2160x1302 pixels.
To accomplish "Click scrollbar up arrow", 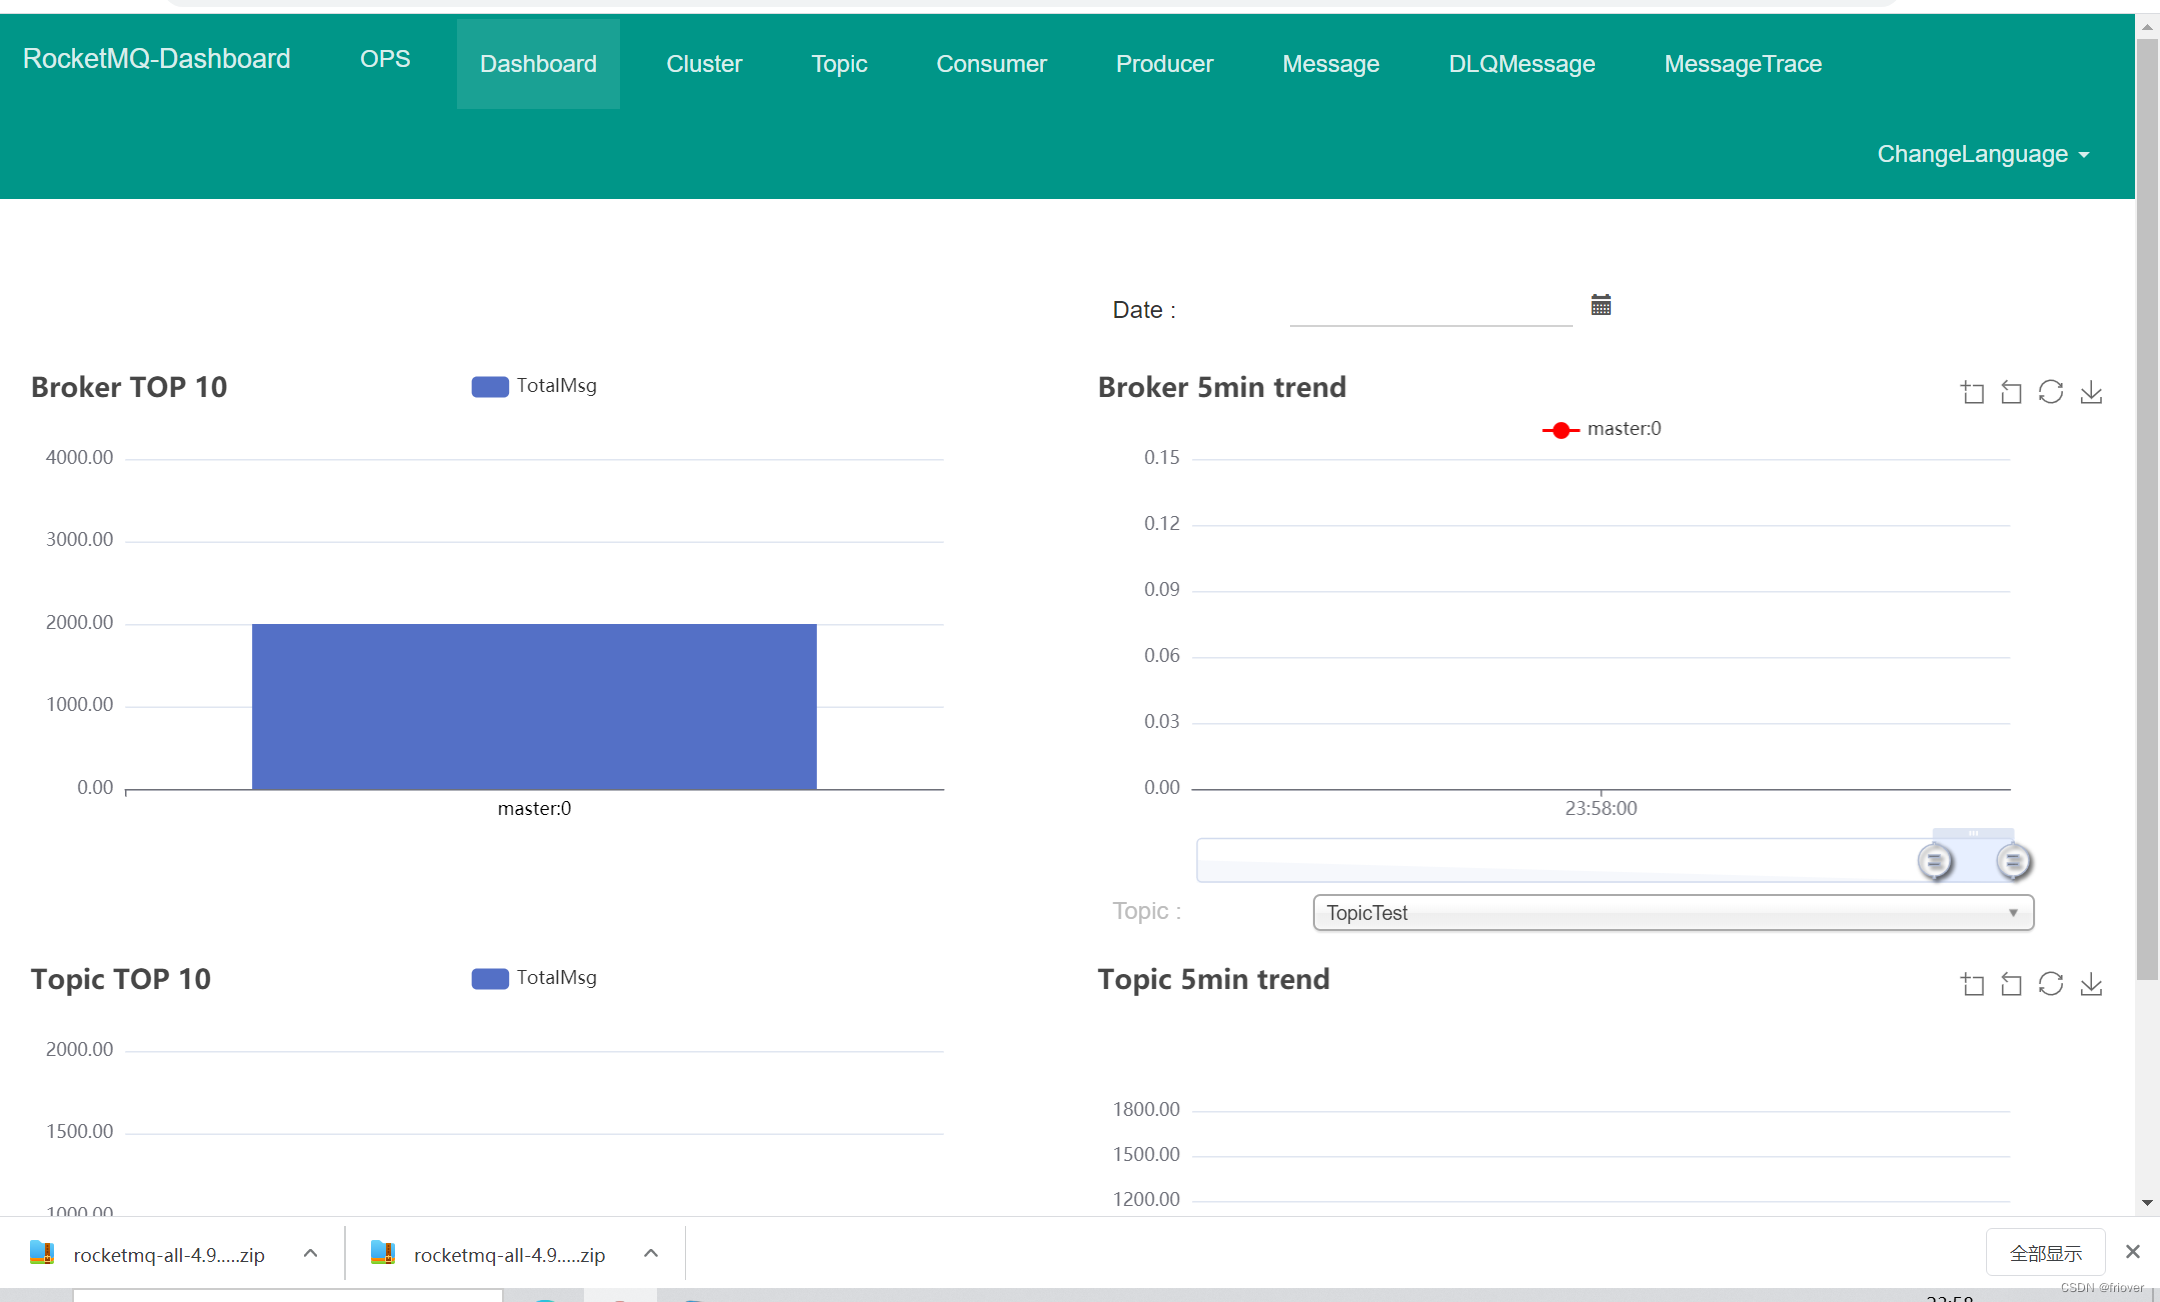I will (x=2147, y=27).
